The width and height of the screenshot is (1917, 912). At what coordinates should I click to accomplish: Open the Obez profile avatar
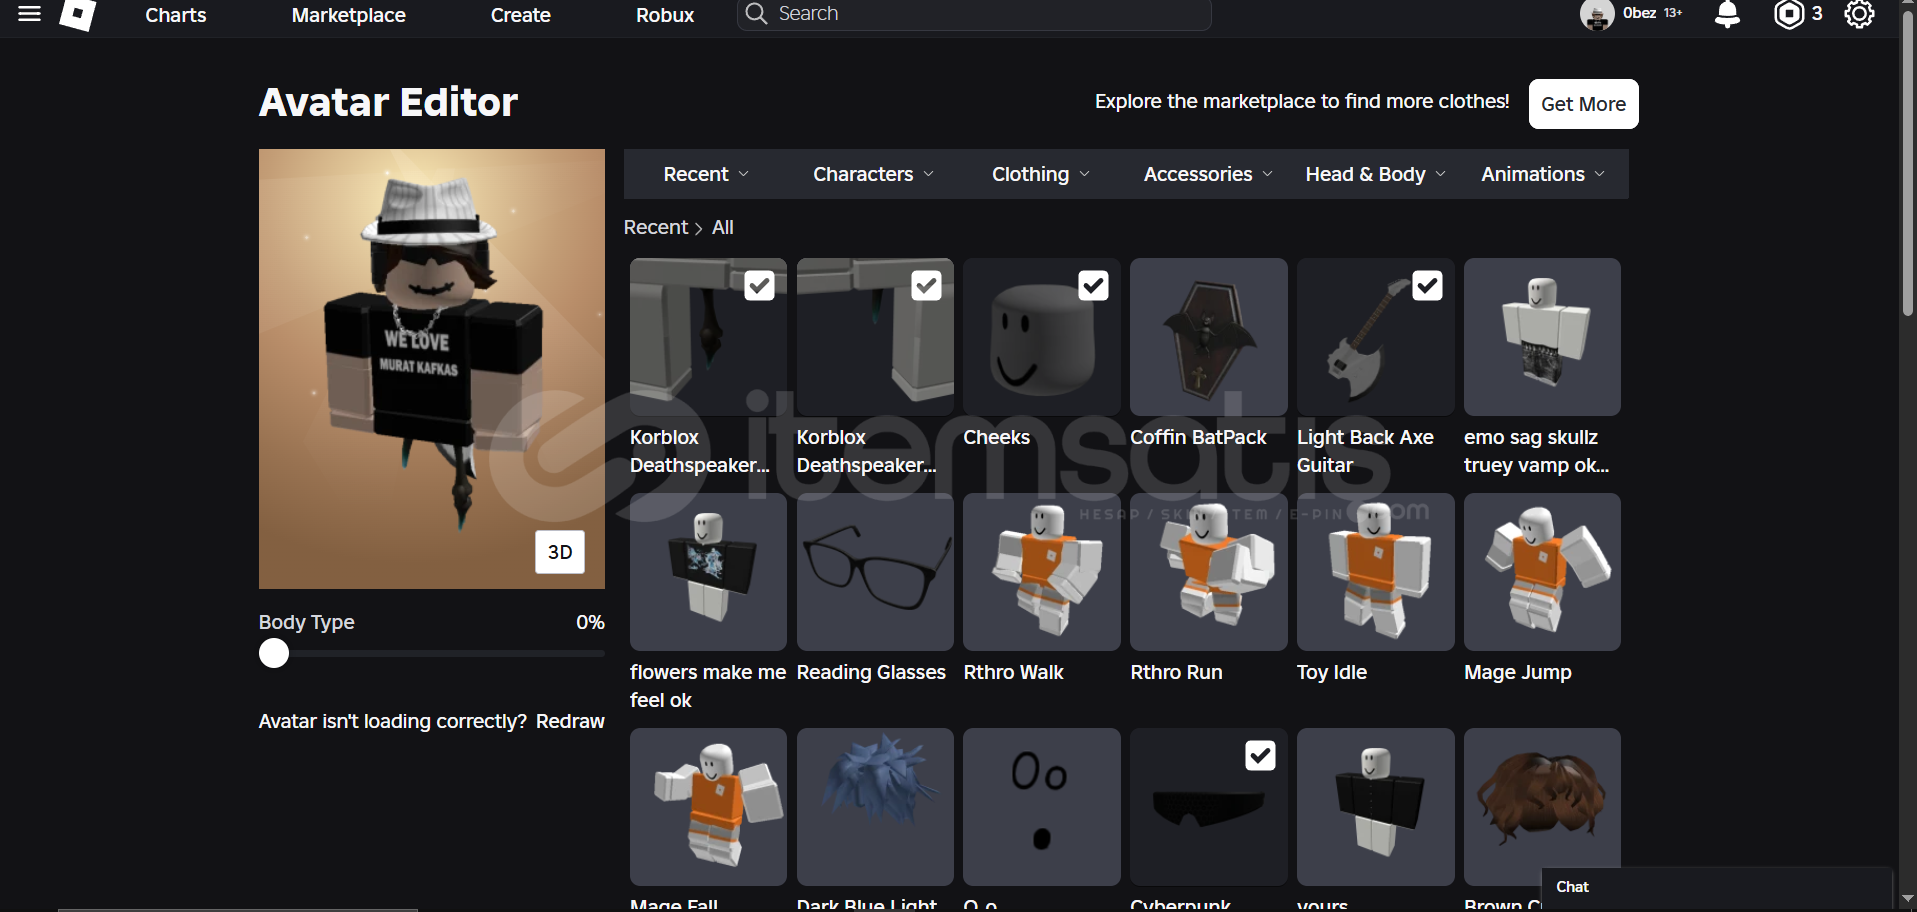(1597, 15)
